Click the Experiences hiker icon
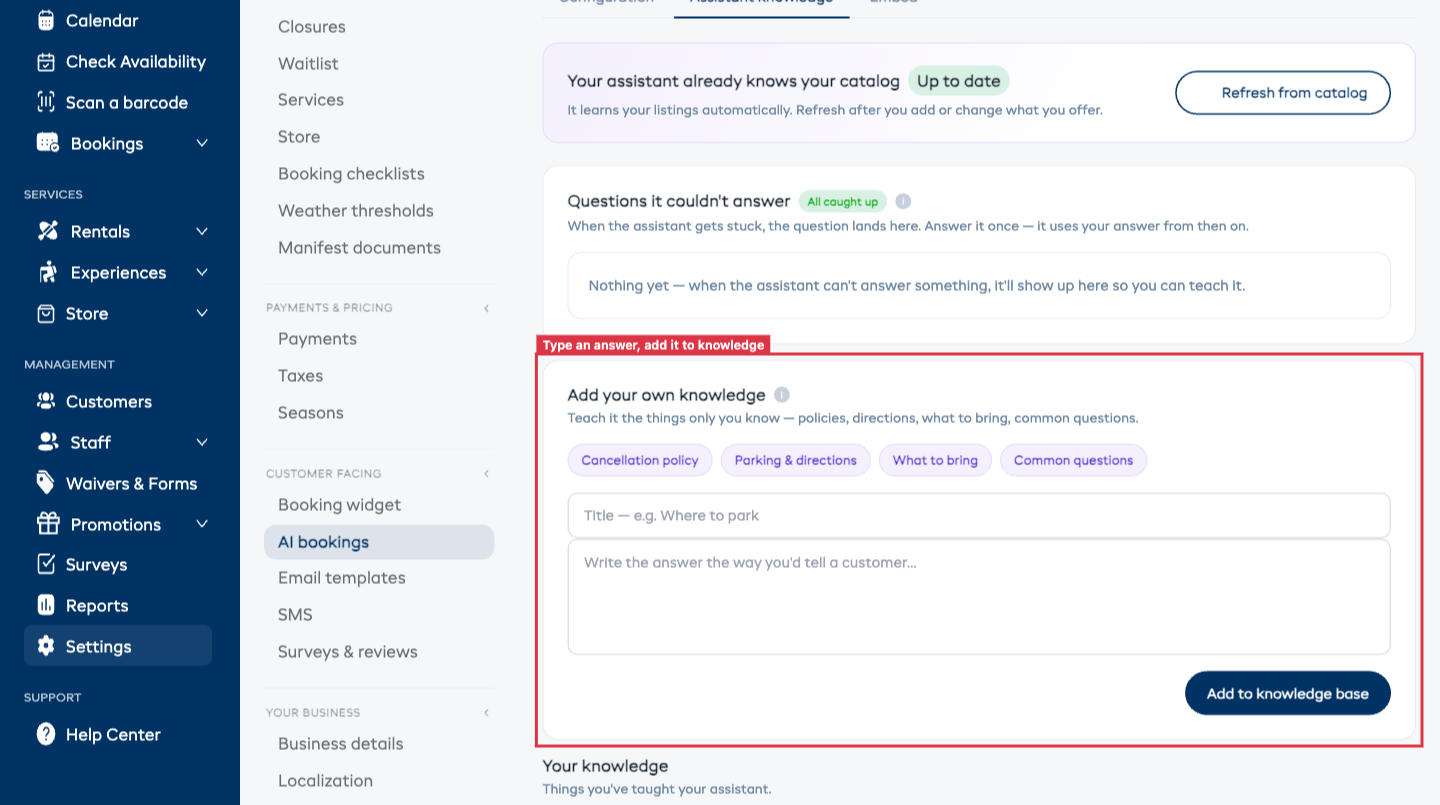The height and width of the screenshot is (805, 1440). coord(48,272)
